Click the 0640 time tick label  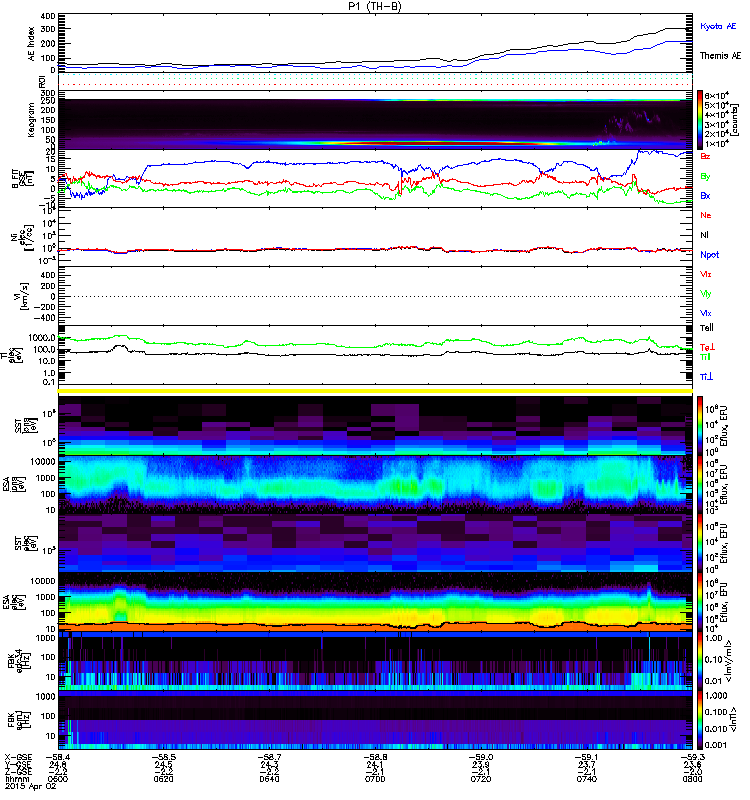tap(269, 779)
